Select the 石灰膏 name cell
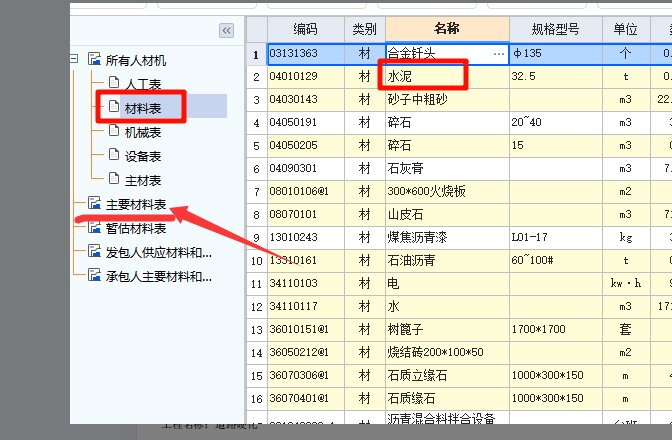The width and height of the screenshot is (672, 440). click(x=447, y=169)
